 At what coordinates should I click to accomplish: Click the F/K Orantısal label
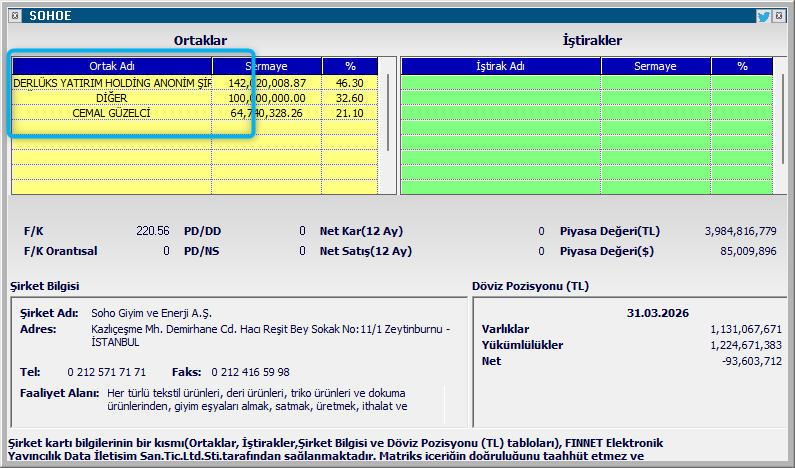60,251
